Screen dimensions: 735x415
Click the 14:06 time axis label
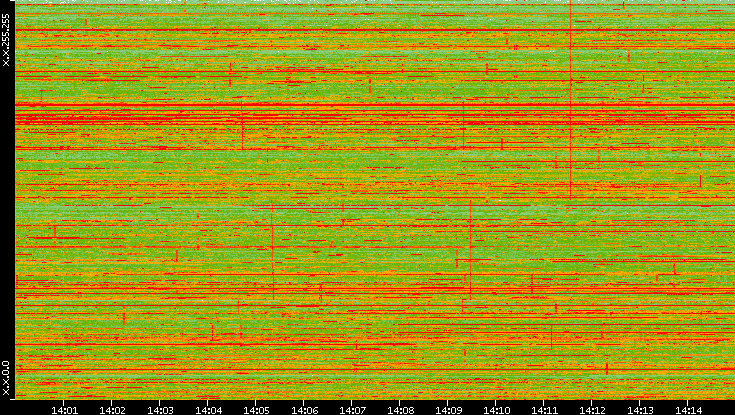point(304,410)
